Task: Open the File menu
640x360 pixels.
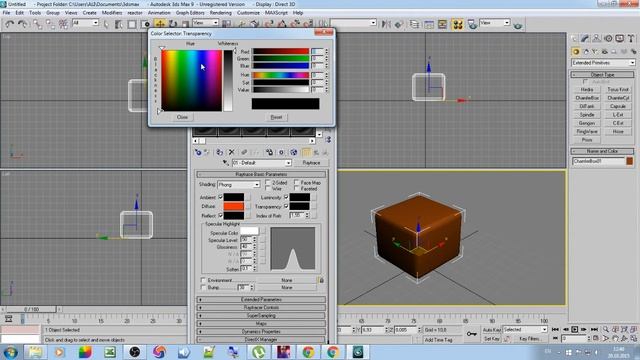Action: (x=7, y=13)
